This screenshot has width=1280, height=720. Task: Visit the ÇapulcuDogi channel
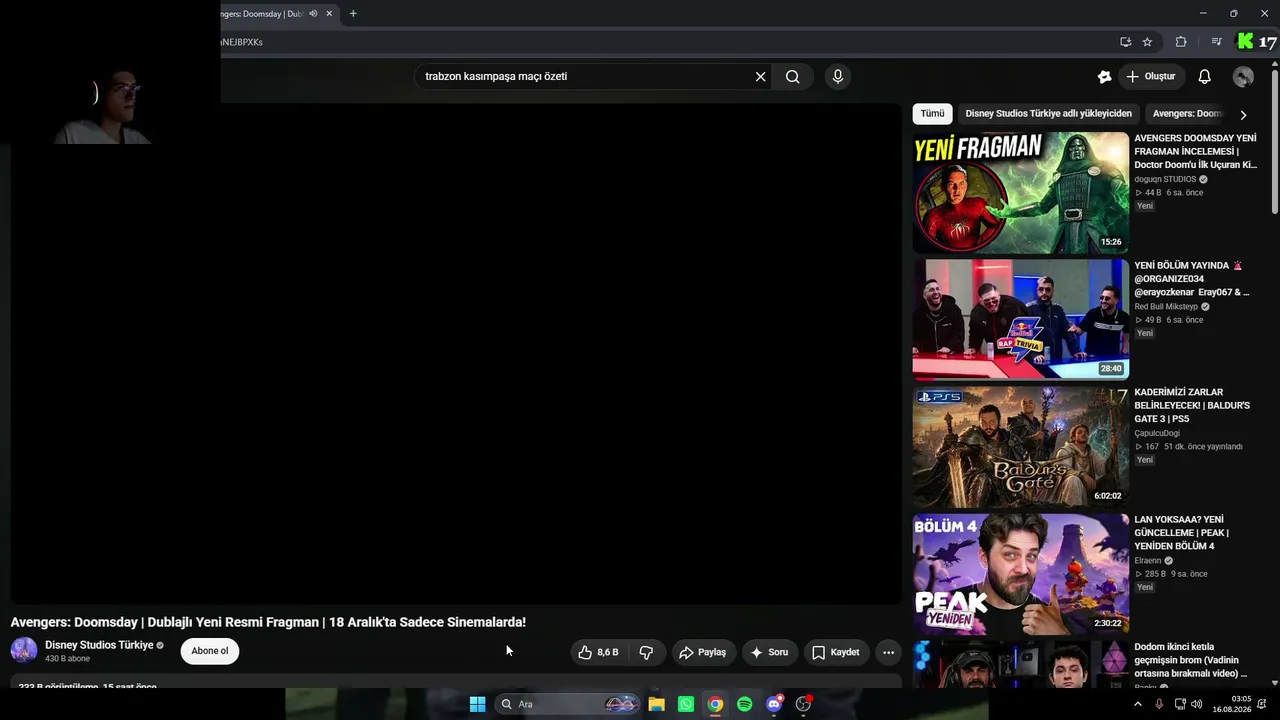pos(1157,434)
